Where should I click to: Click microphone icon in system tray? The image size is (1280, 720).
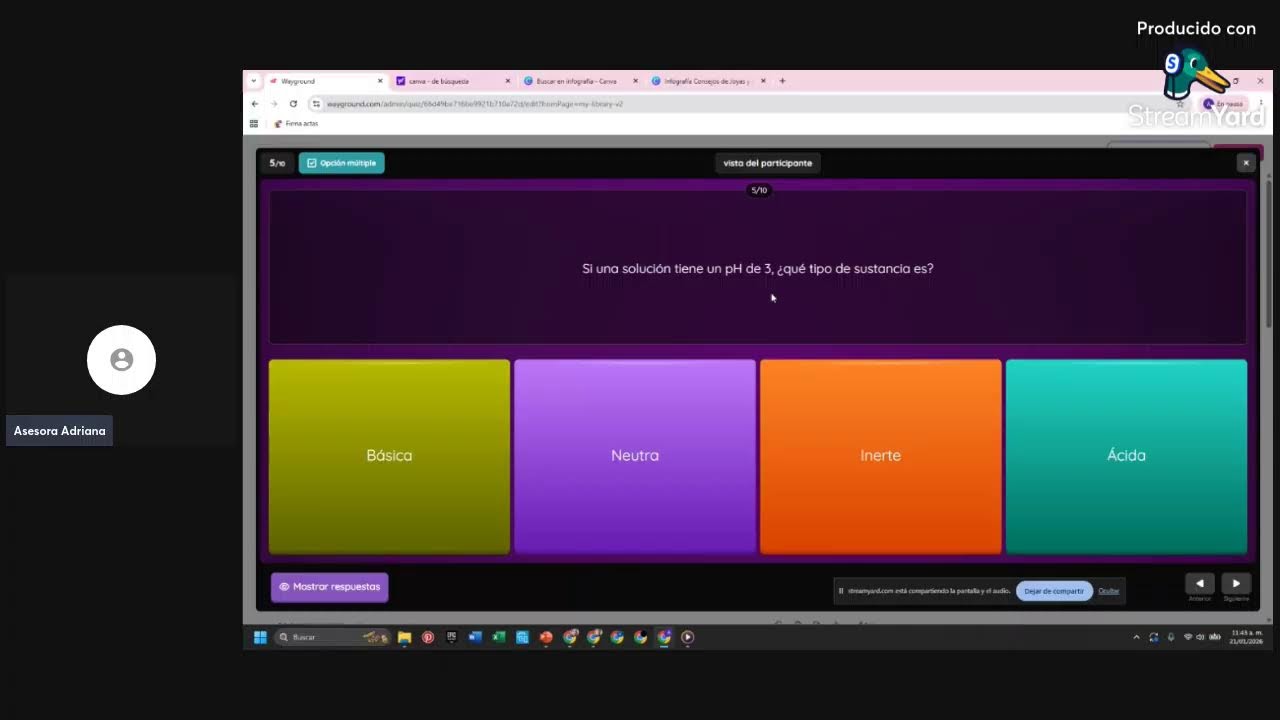1171,637
